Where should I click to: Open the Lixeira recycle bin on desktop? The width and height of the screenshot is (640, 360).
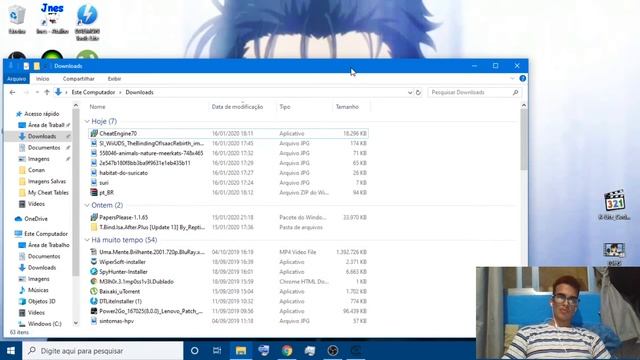click(17, 19)
